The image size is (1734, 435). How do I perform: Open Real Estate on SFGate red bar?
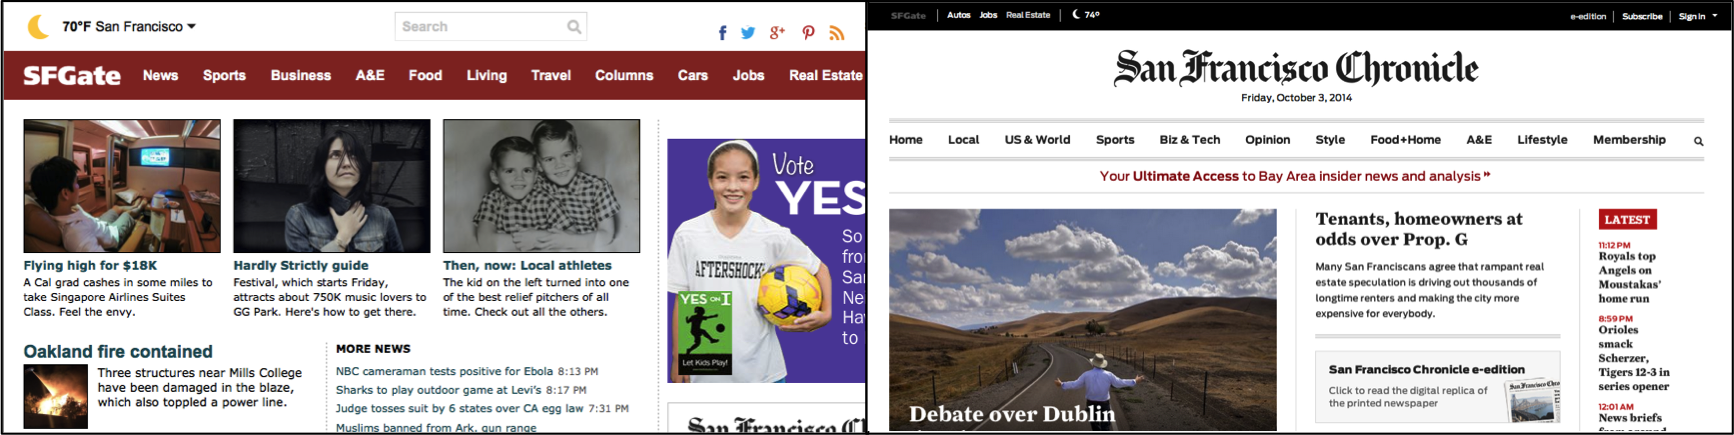[x=826, y=75]
